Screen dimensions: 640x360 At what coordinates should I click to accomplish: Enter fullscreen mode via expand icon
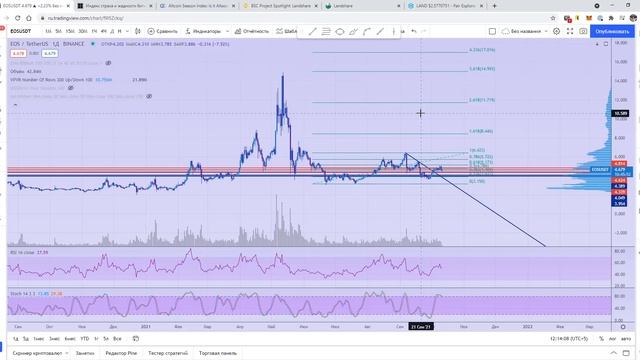tap(570, 31)
